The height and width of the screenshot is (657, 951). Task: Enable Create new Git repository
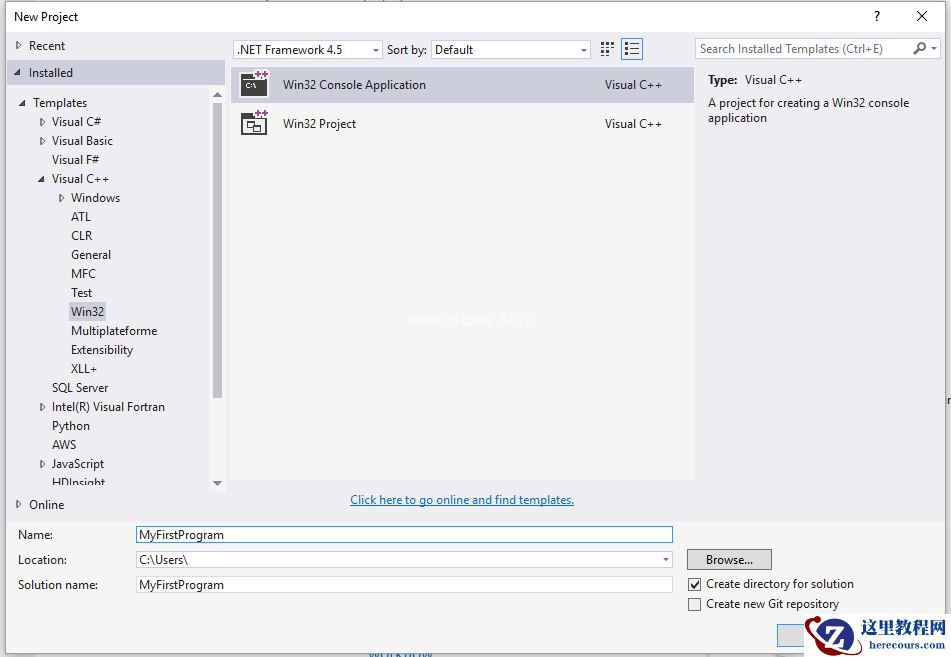pos(694,604)
